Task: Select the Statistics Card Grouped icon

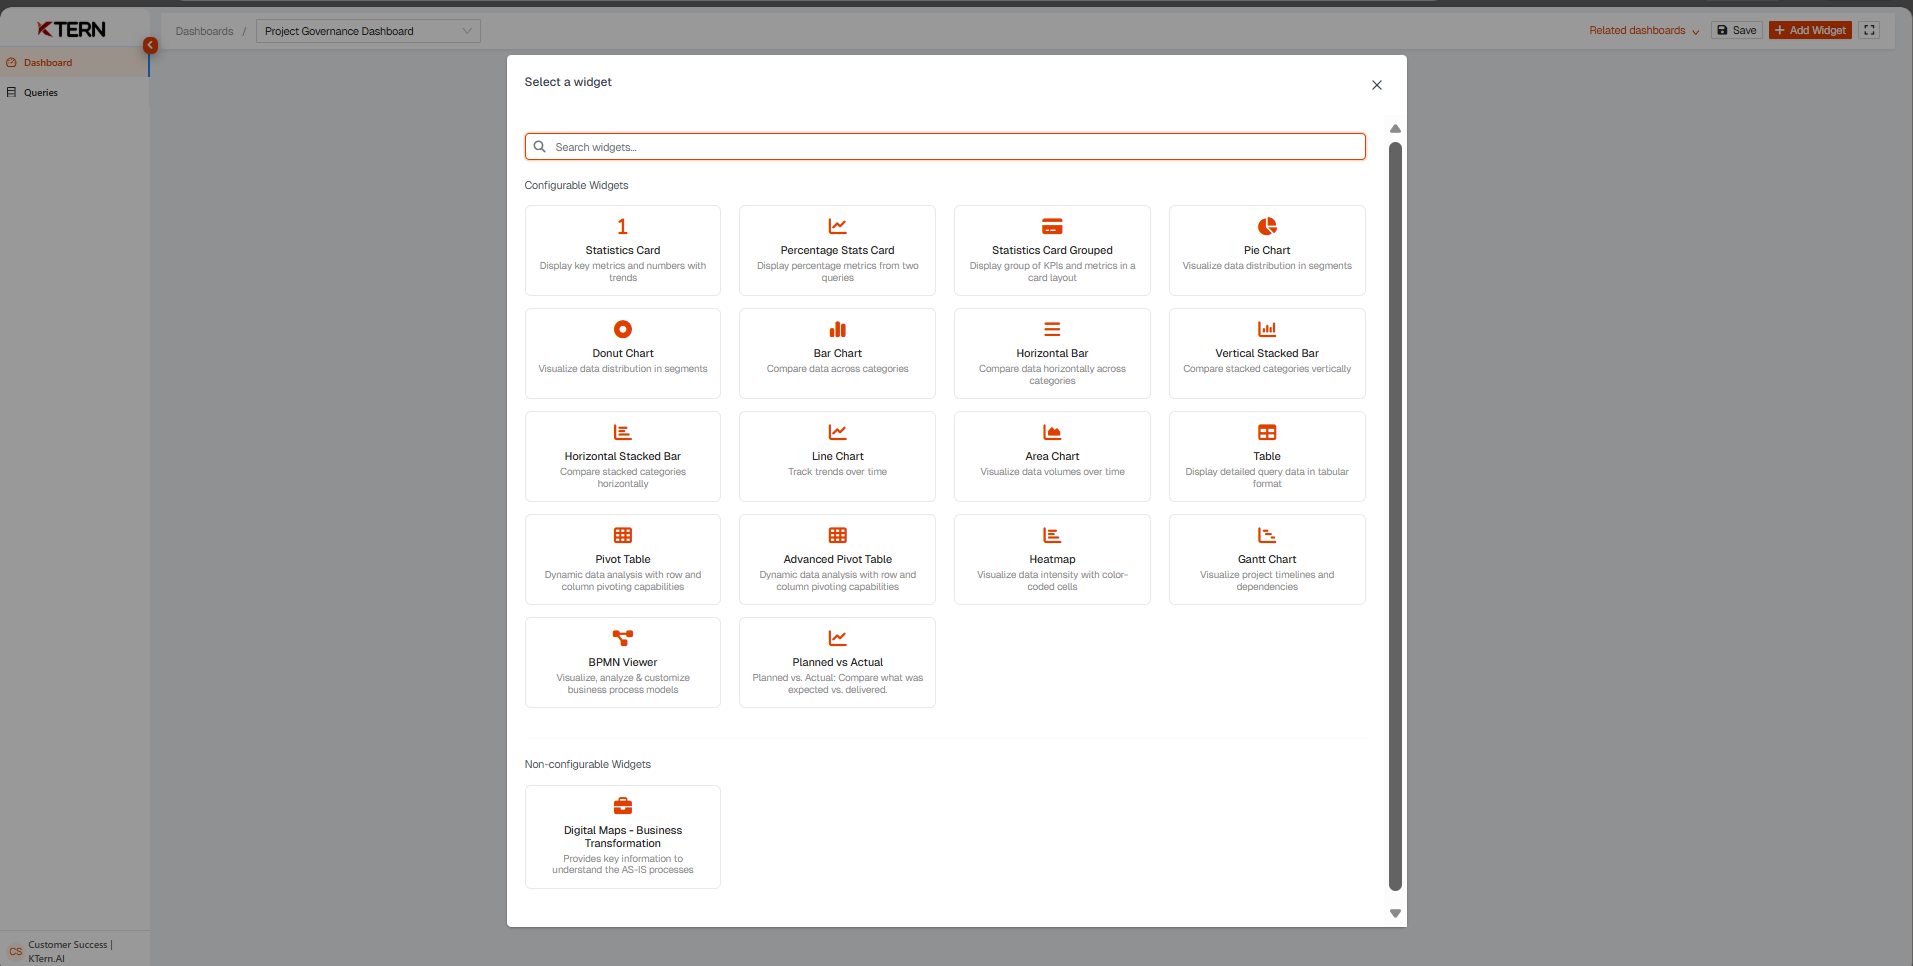Action: click(1052, 227)
